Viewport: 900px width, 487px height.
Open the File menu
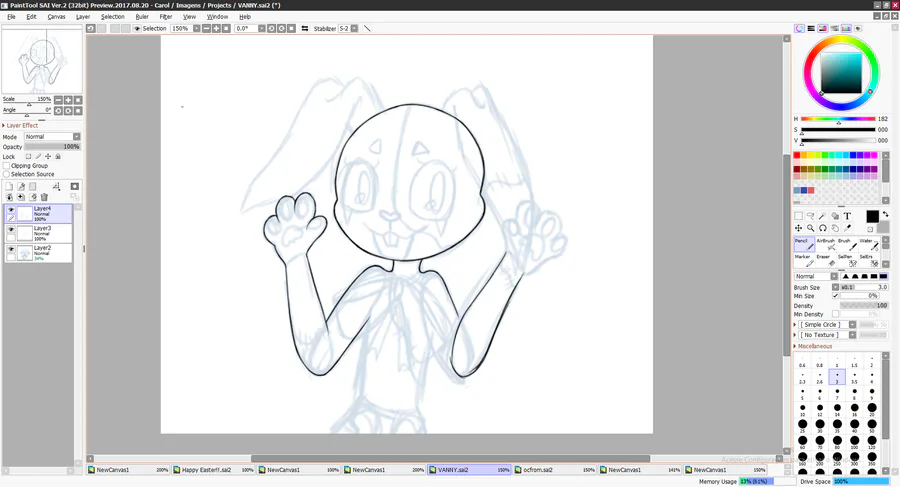(11, 17)
